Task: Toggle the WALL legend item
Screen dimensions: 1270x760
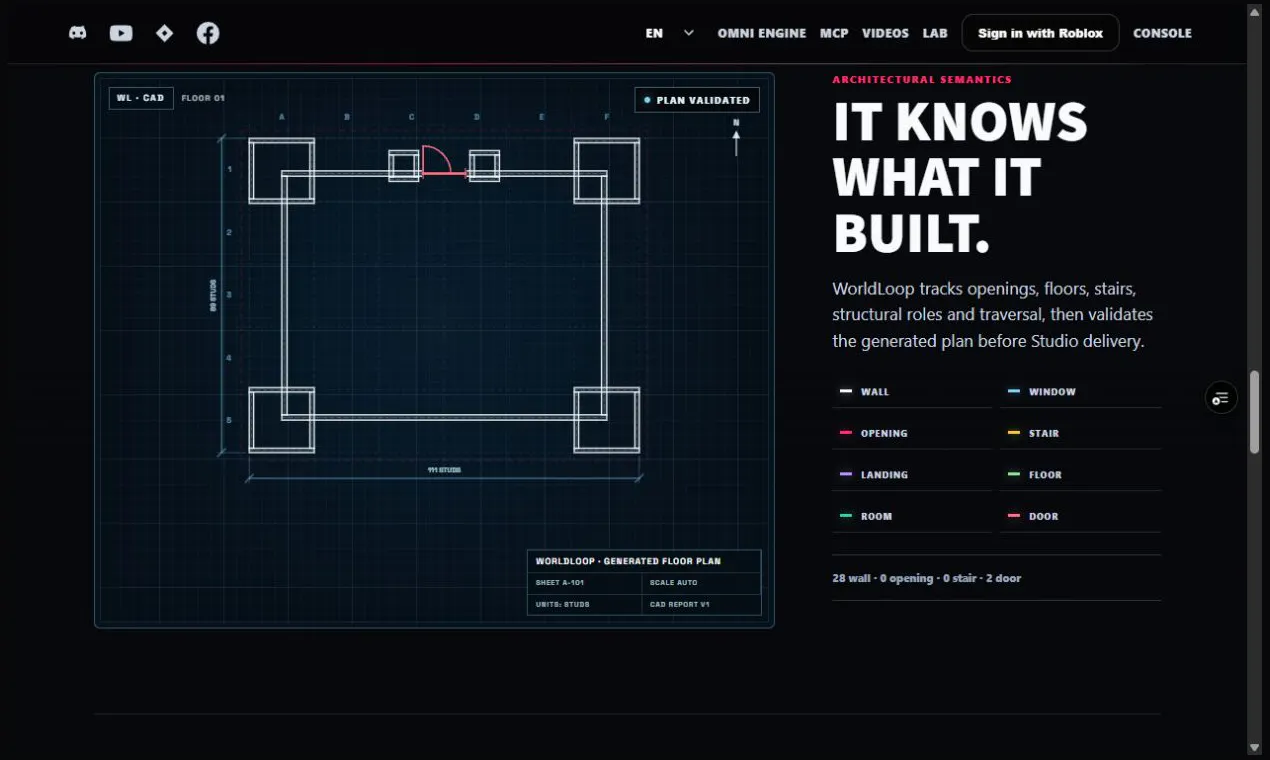Action: [x=912, y=392]
